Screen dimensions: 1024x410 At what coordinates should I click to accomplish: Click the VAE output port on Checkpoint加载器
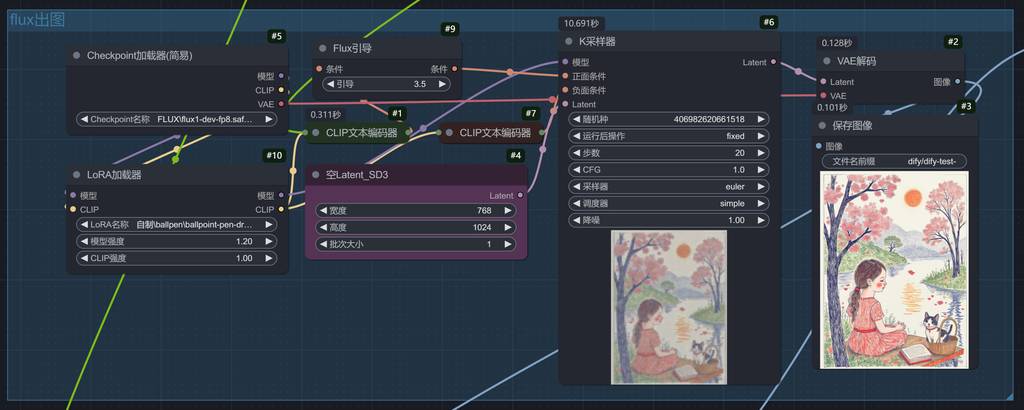point(281,103)
